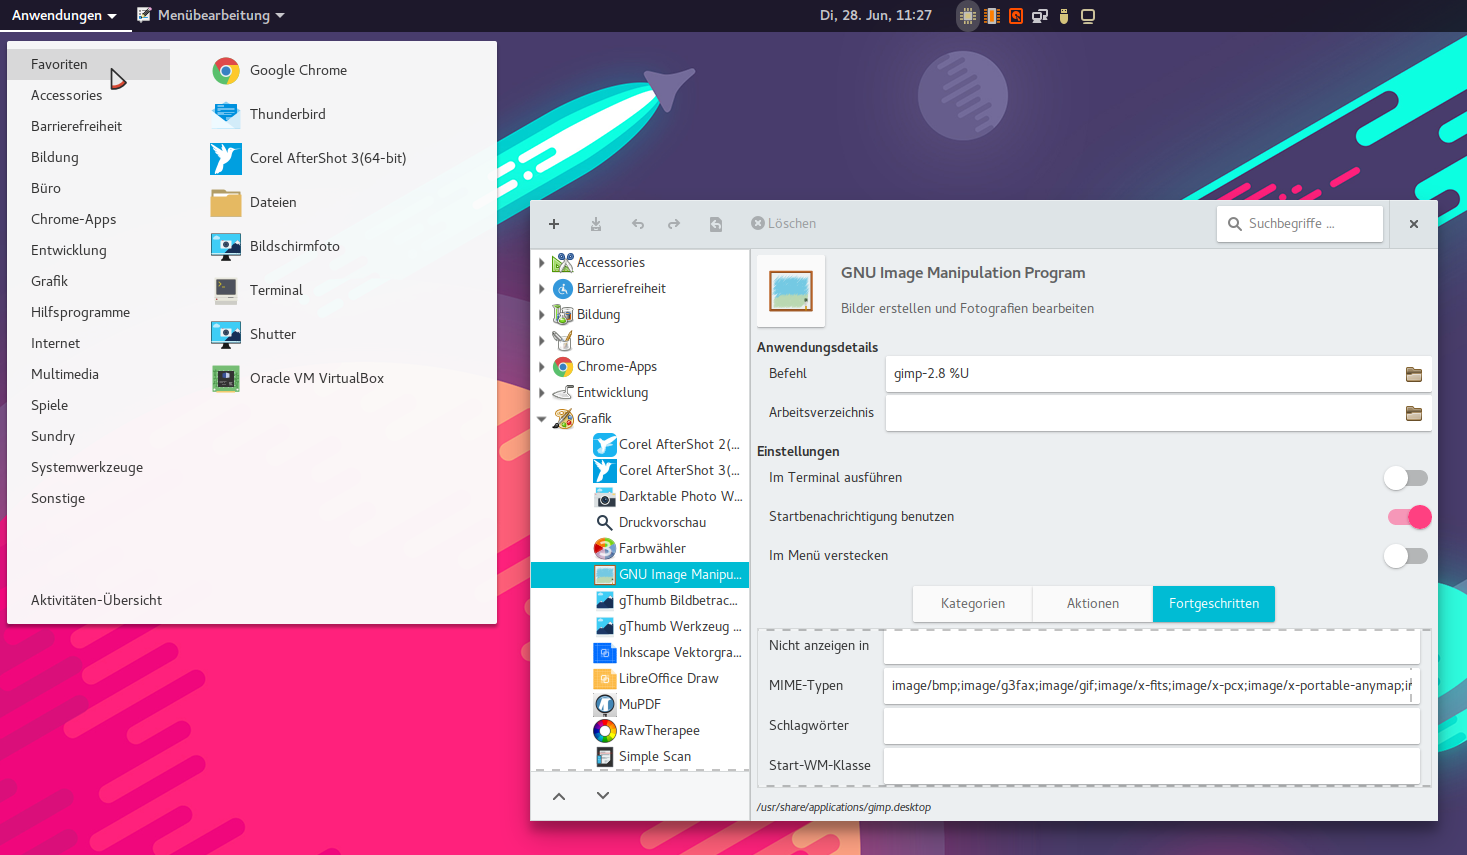Switch to the Kategorien tab

971,603
